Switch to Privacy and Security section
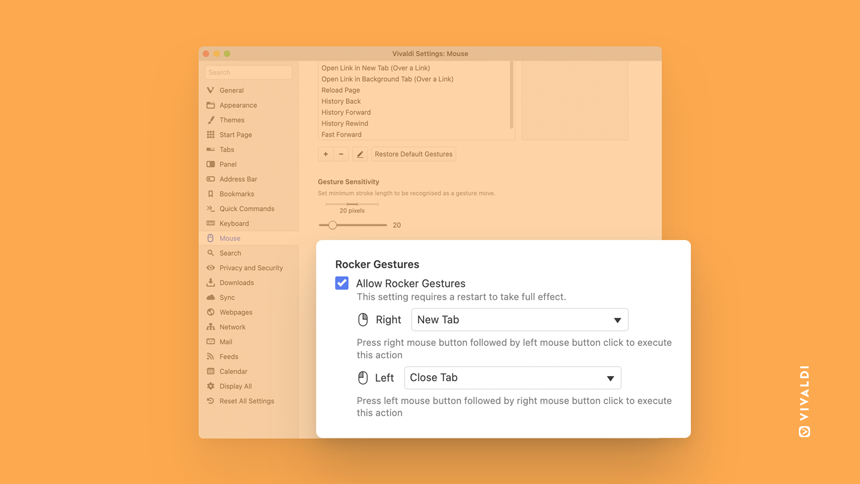 (251, 268)
